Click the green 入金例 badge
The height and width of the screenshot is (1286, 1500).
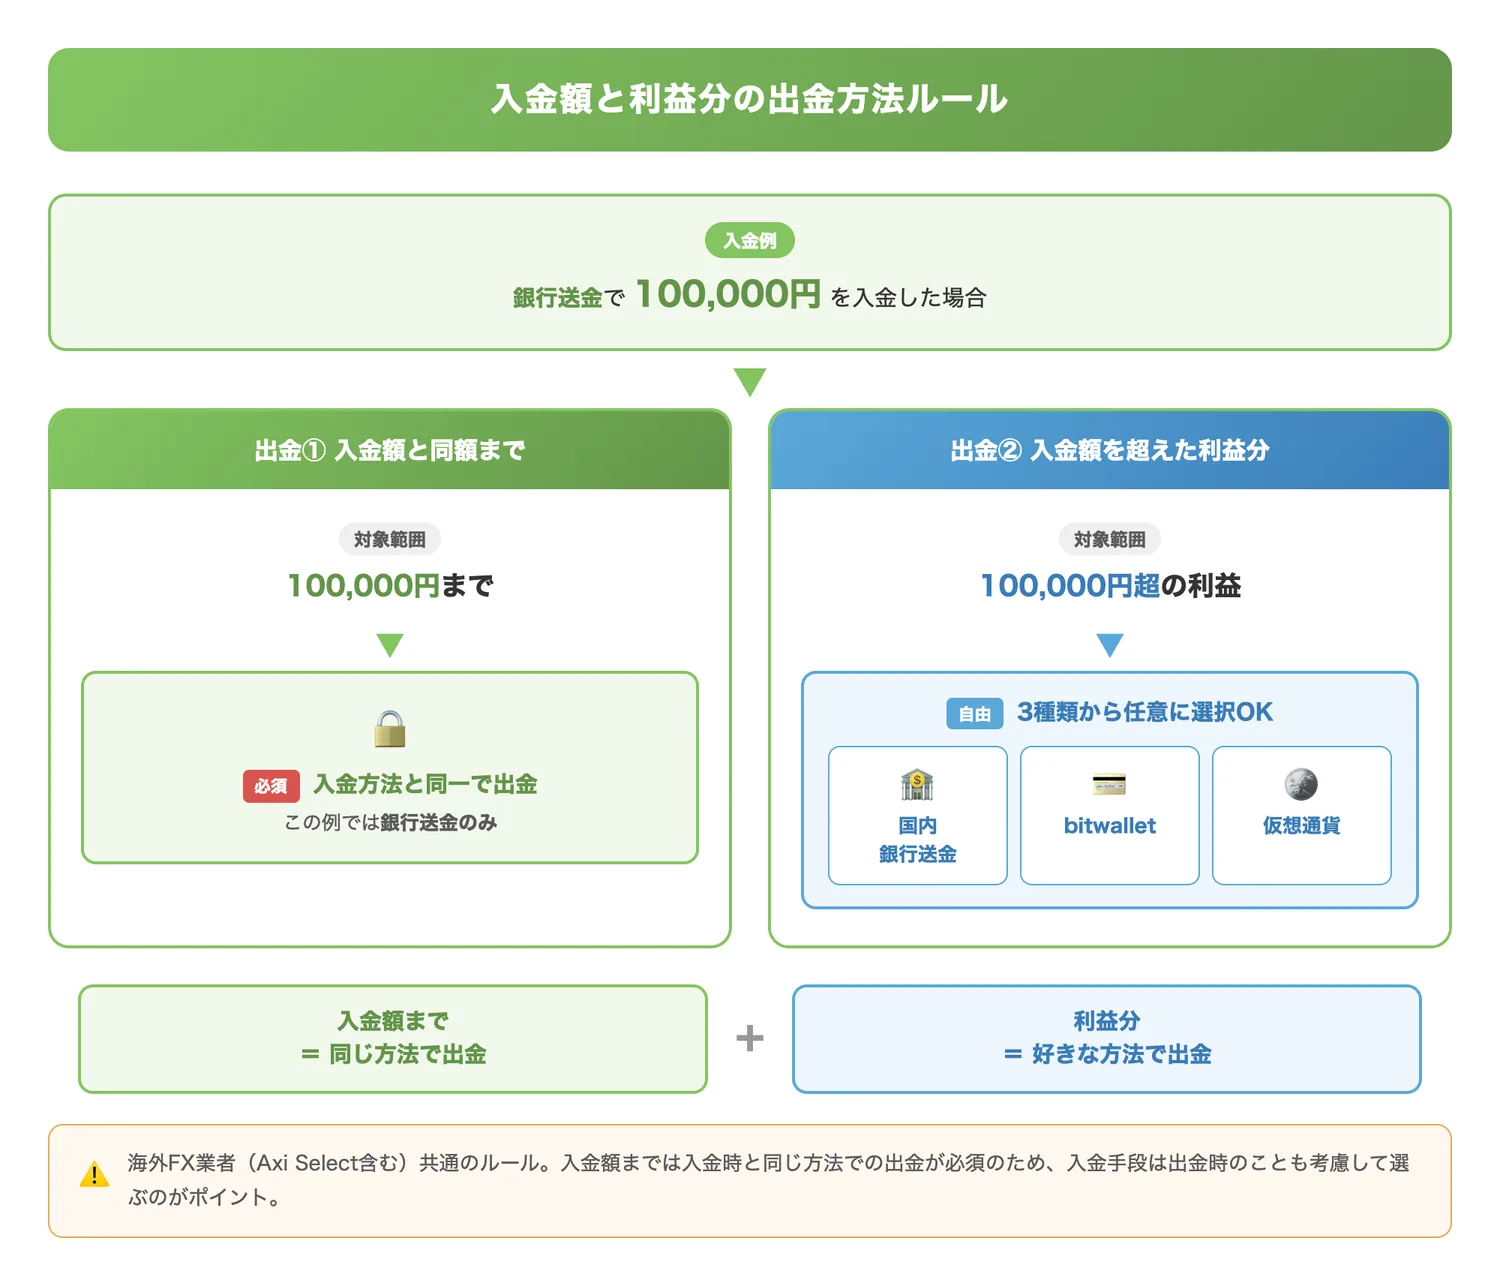click(x=750, y=240)
